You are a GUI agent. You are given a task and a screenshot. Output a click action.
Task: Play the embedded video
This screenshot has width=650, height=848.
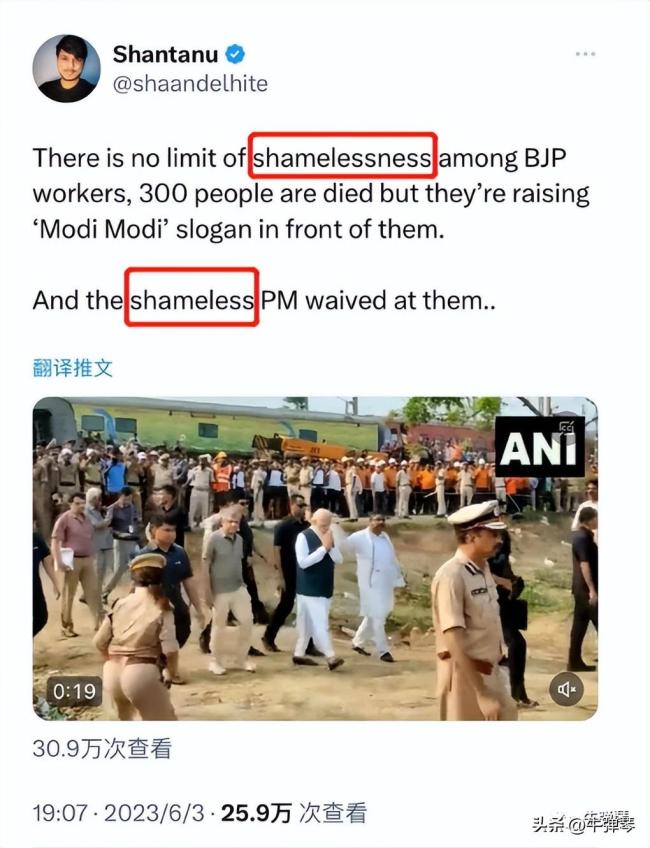coord(315,559)
